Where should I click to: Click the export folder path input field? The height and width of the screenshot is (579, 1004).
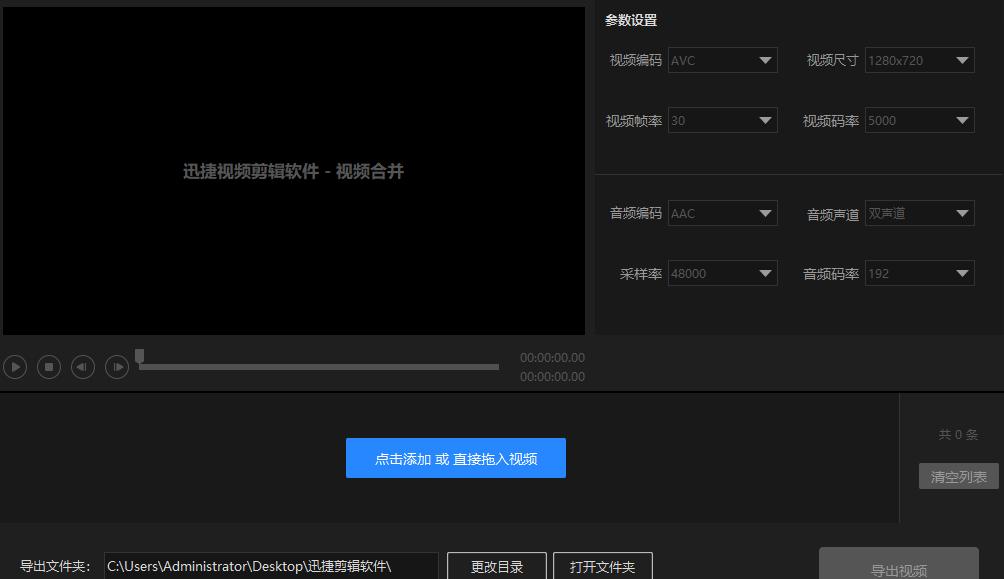270,565
